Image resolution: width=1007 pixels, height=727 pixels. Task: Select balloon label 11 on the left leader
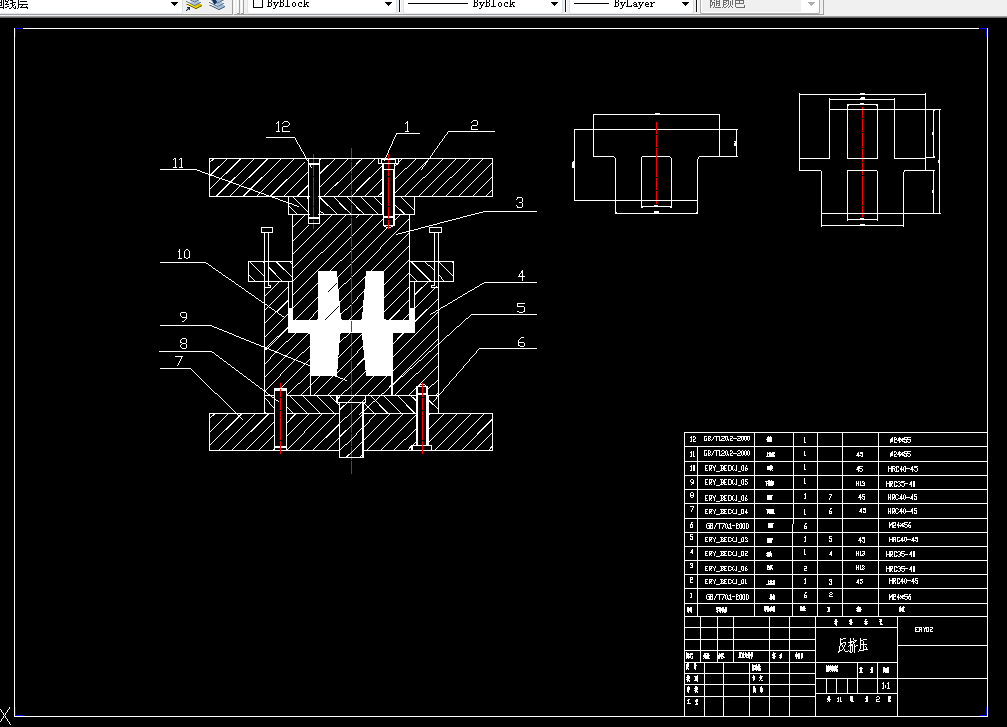[x=178, y=163]
